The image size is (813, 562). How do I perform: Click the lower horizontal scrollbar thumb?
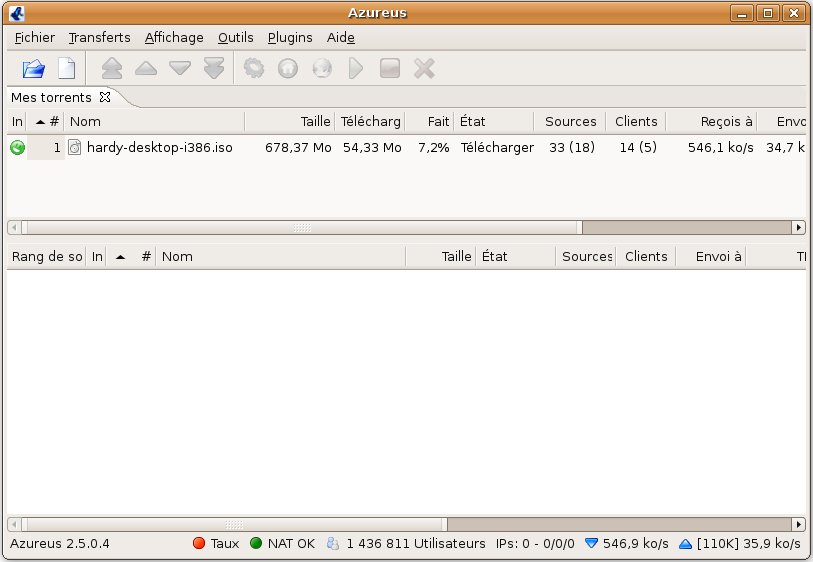click(234, 524)
